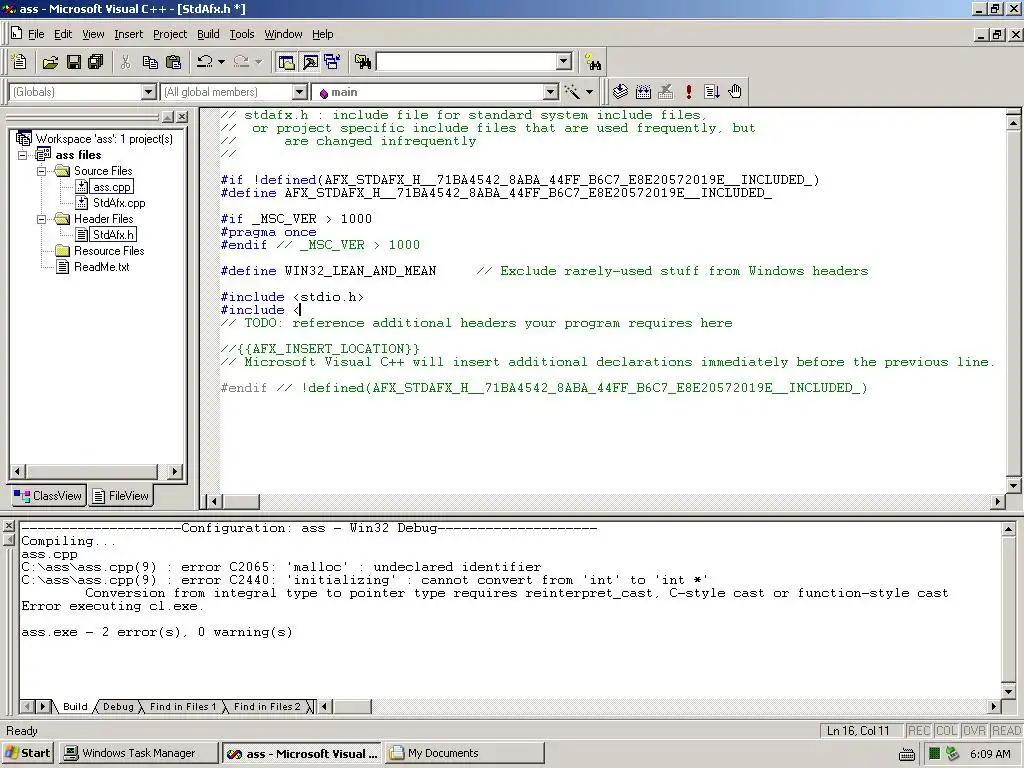The height and width of the screenshot is (768, 1024).
Task: Click the Copy icon in toolbar
Action: 150,62
